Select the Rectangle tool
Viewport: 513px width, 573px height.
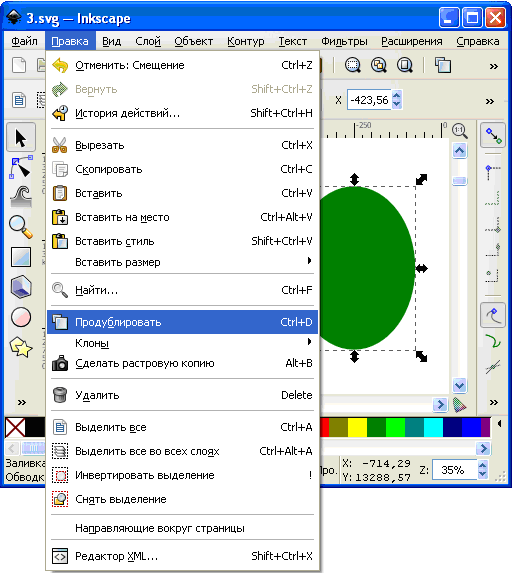[x=21, y=257]
